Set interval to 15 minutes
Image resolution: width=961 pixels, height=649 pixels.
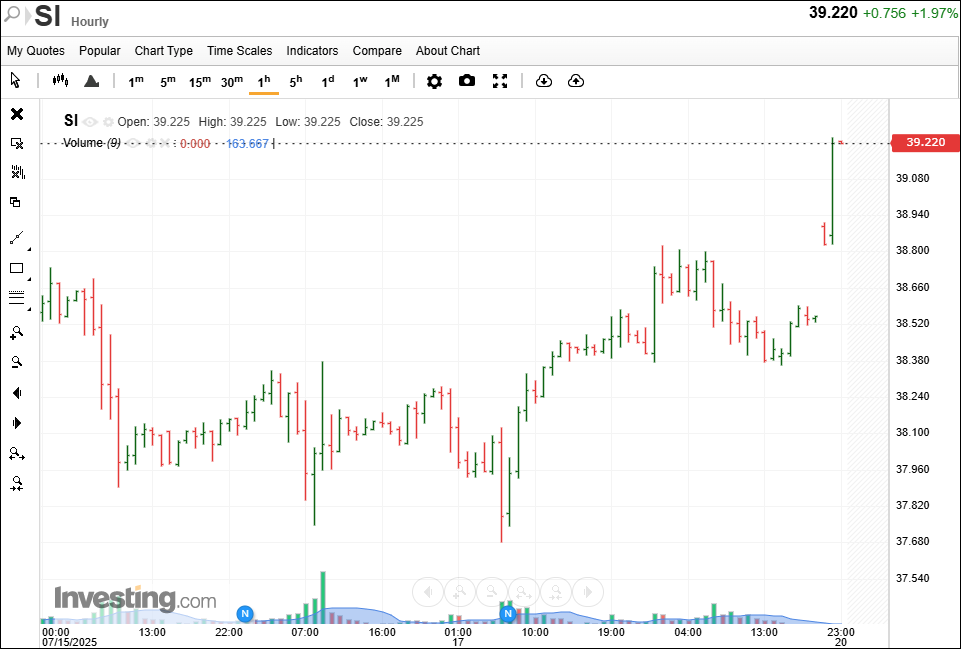pos(200,82)
